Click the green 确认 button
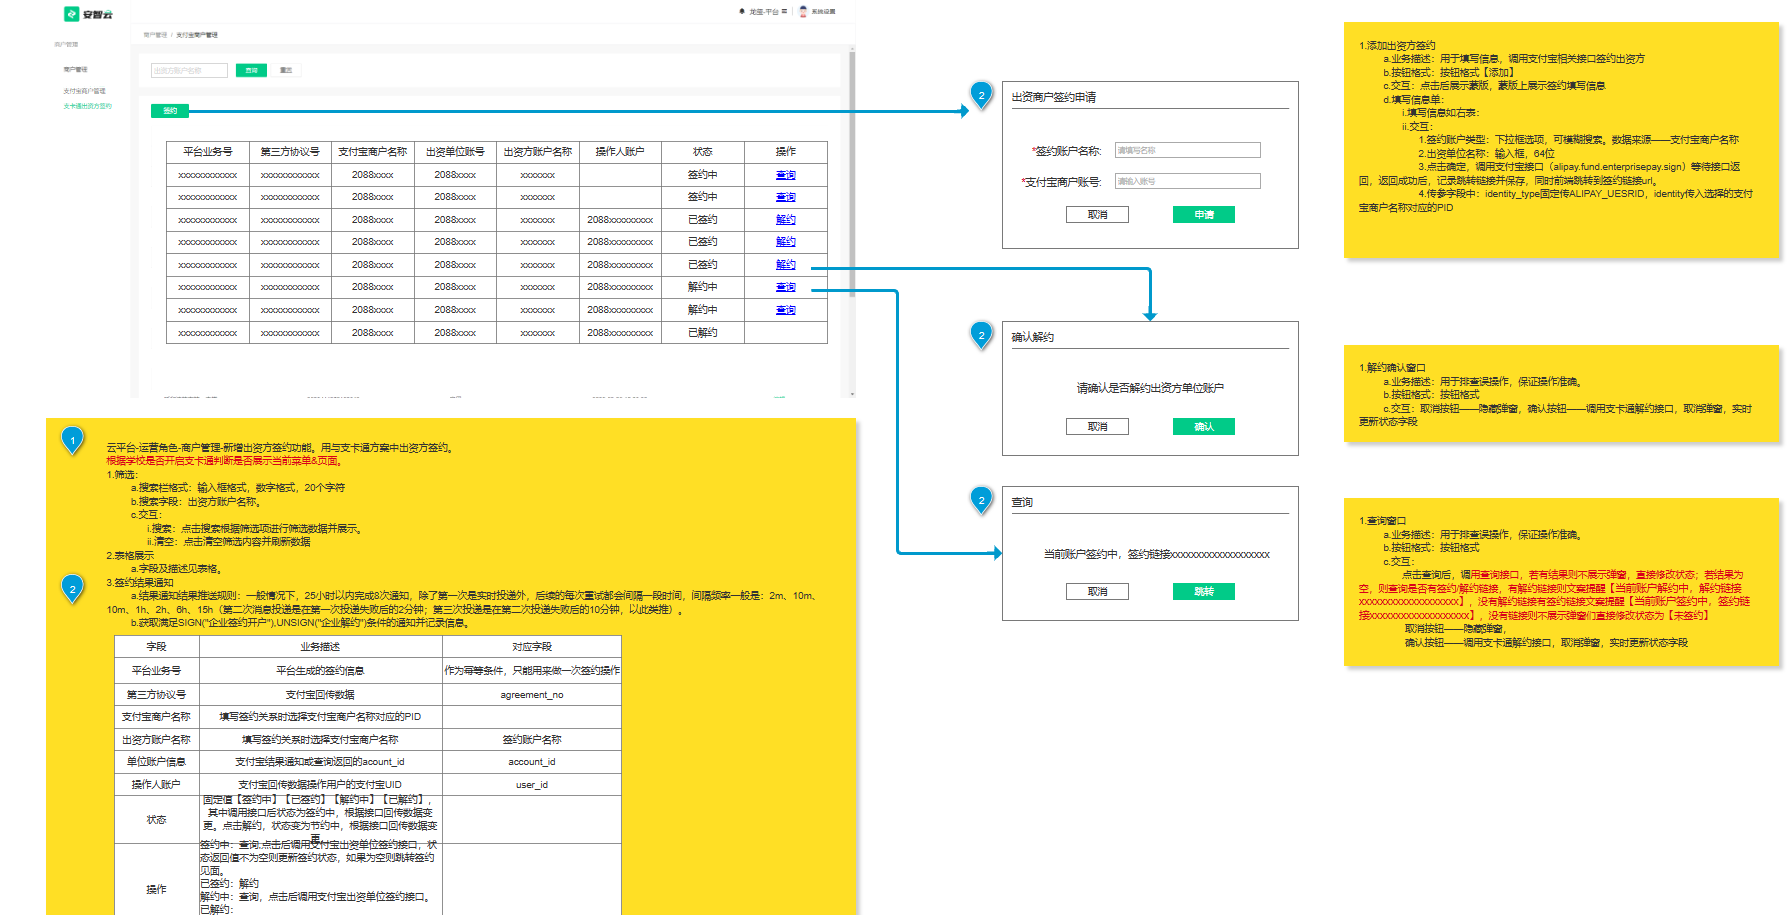Screen dimensions: 1792x915 pyautogui.click(x=1204, y=427)
